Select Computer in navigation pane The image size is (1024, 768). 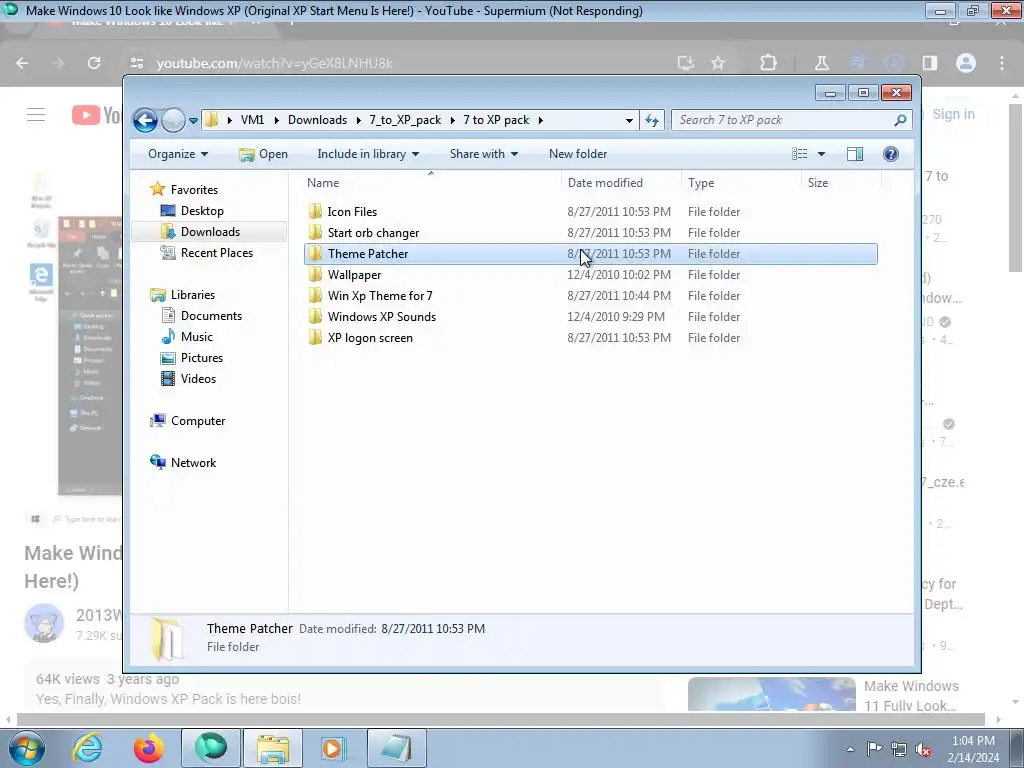click(198, 421)
